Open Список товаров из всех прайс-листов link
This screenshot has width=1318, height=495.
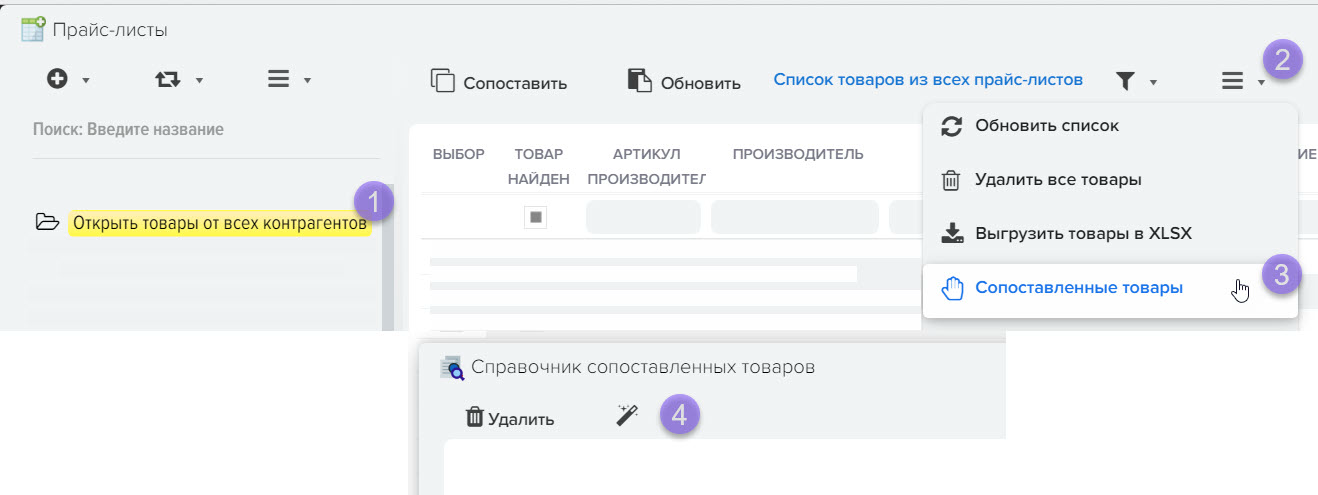click(928, 80)
